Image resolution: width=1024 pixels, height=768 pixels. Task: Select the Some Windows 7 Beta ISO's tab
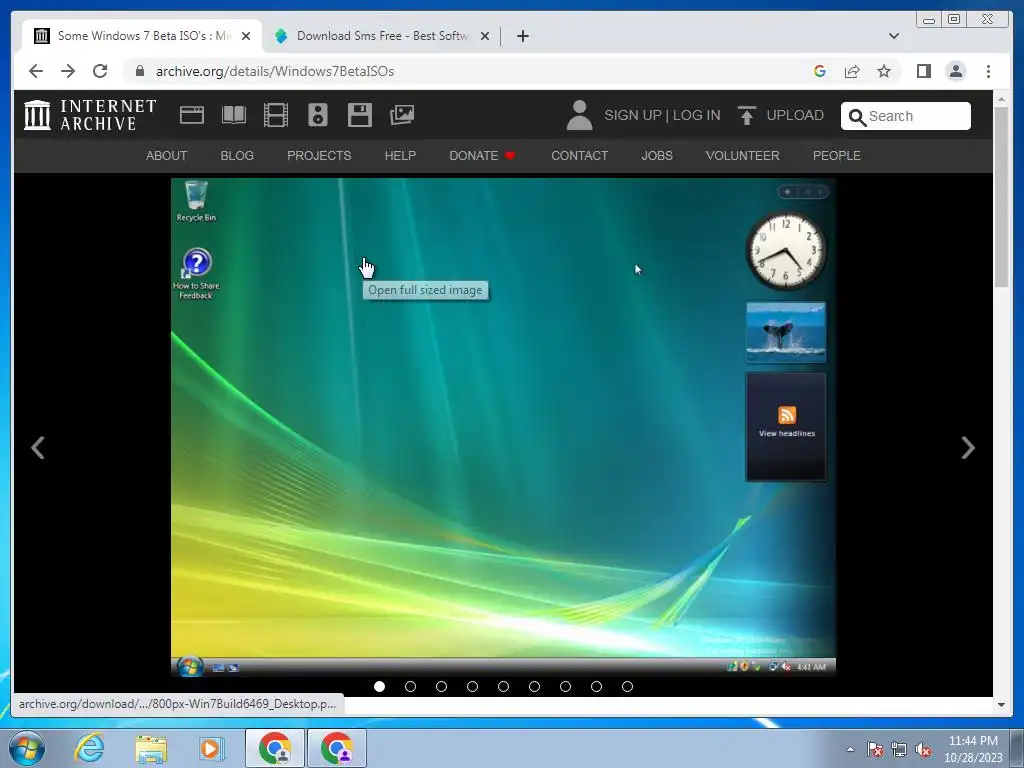142,36
